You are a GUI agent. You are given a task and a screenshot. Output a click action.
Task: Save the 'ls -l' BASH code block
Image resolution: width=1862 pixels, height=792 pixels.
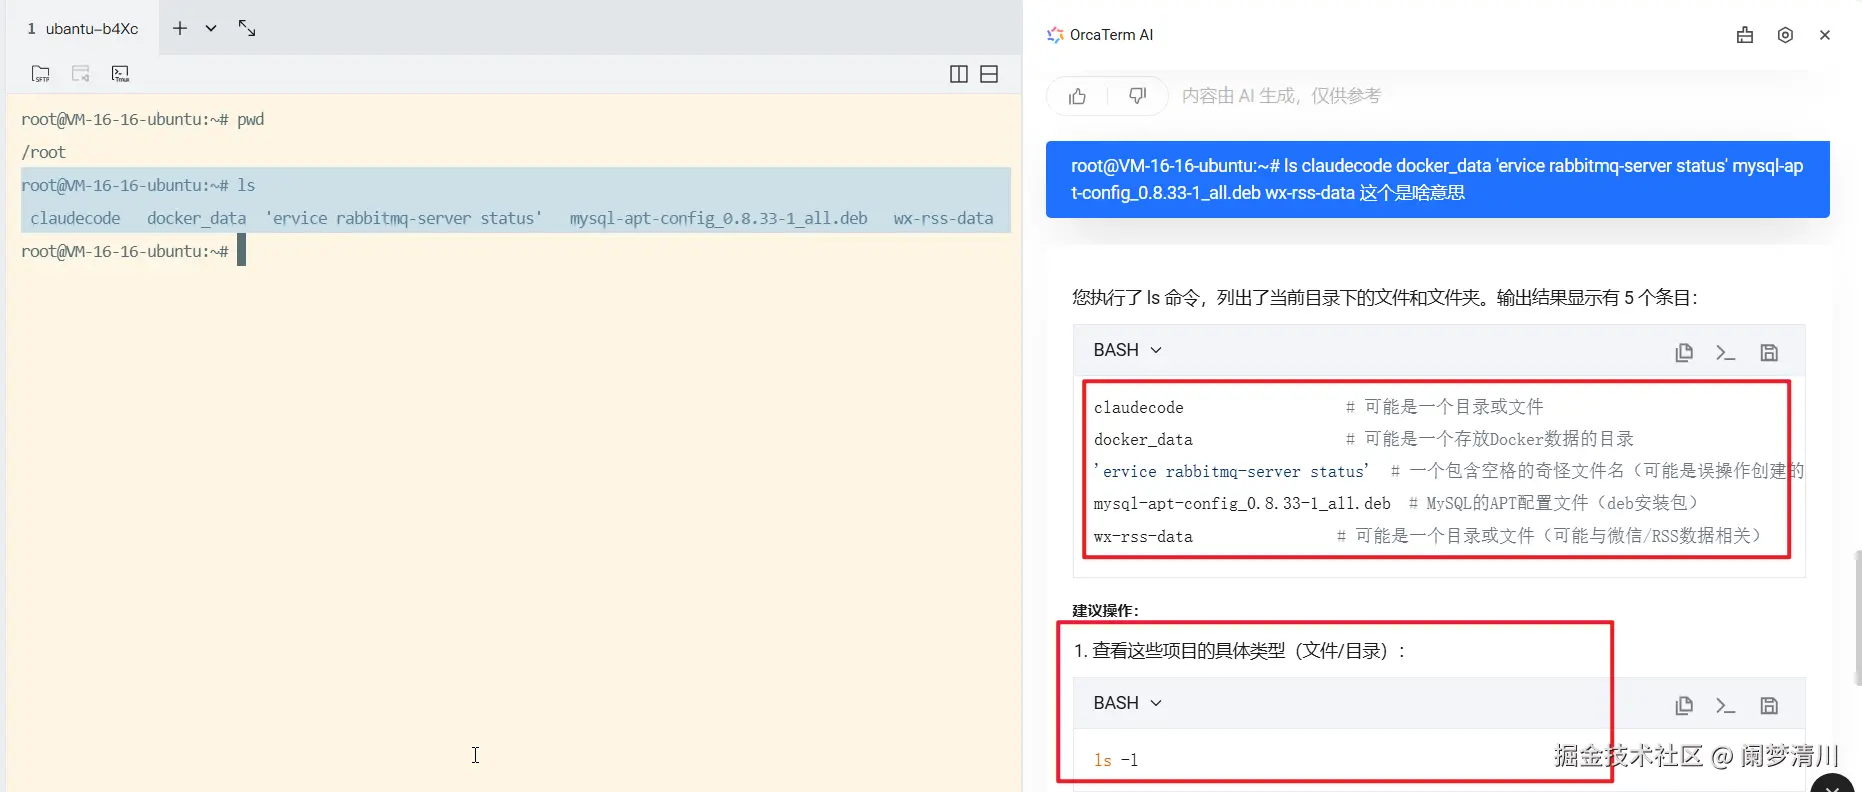click(x=1769, y=705)
